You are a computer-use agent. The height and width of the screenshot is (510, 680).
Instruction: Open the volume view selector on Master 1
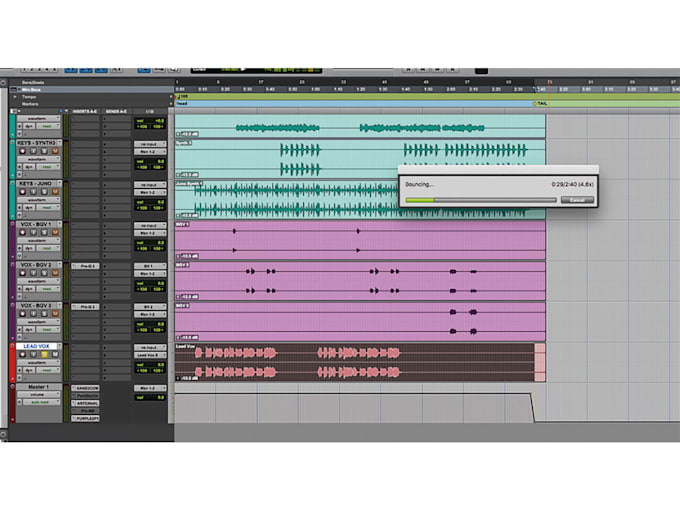pyautogui.click(x=37, y=395)
